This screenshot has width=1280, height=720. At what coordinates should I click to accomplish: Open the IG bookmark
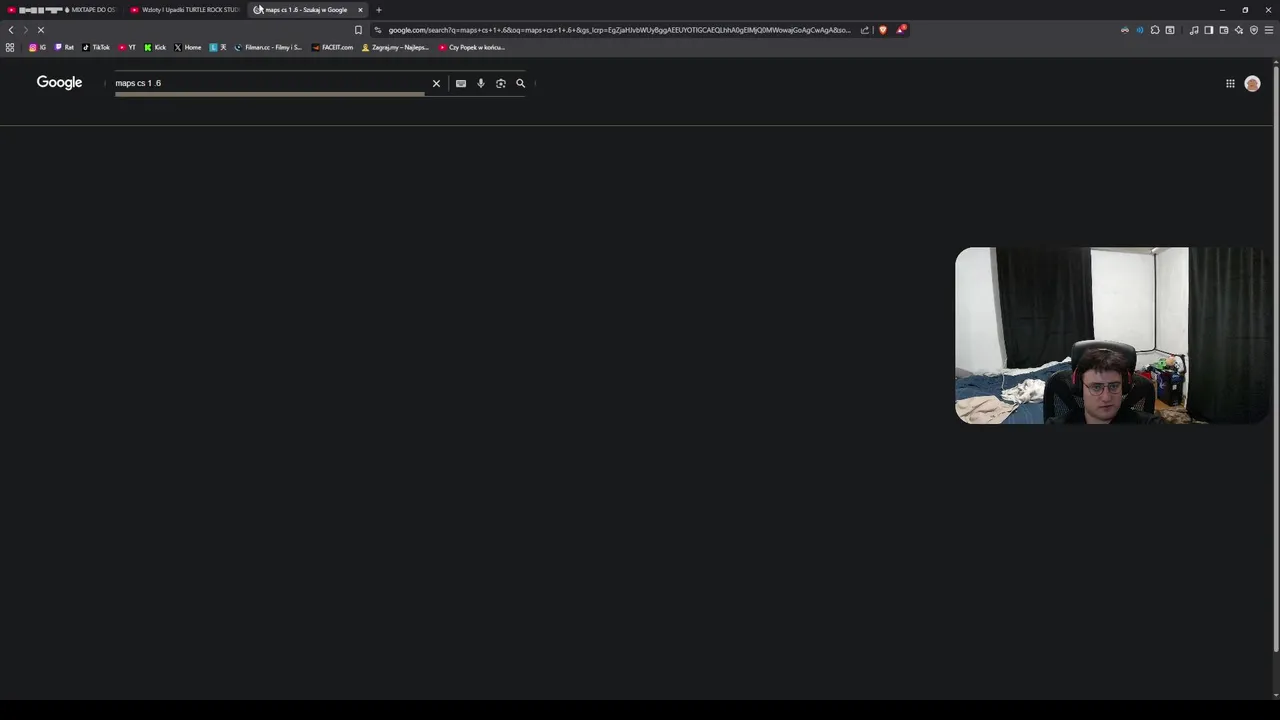tap(37, 47)
